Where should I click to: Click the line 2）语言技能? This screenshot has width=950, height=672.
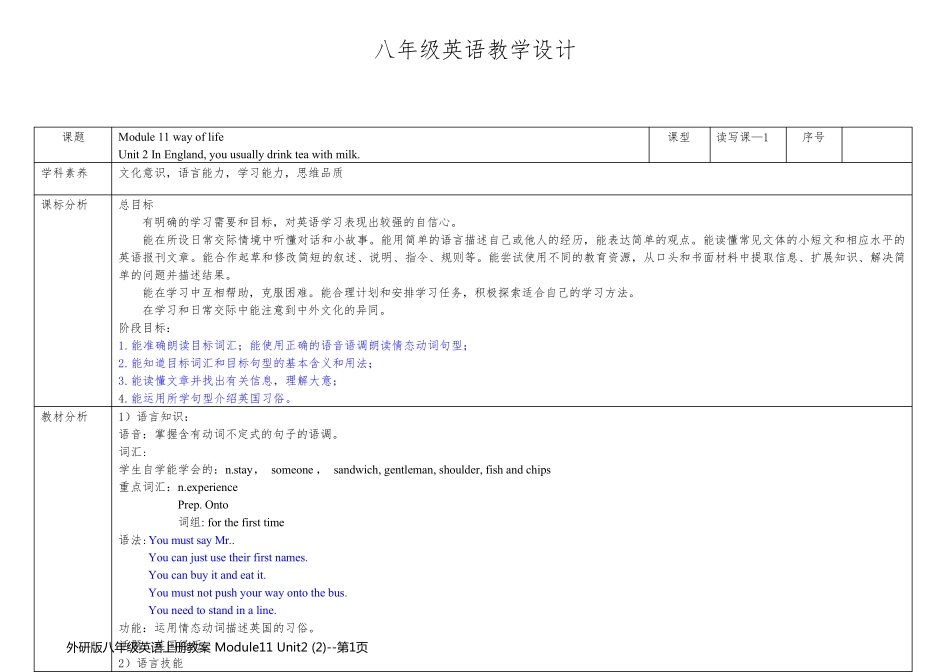151,663
